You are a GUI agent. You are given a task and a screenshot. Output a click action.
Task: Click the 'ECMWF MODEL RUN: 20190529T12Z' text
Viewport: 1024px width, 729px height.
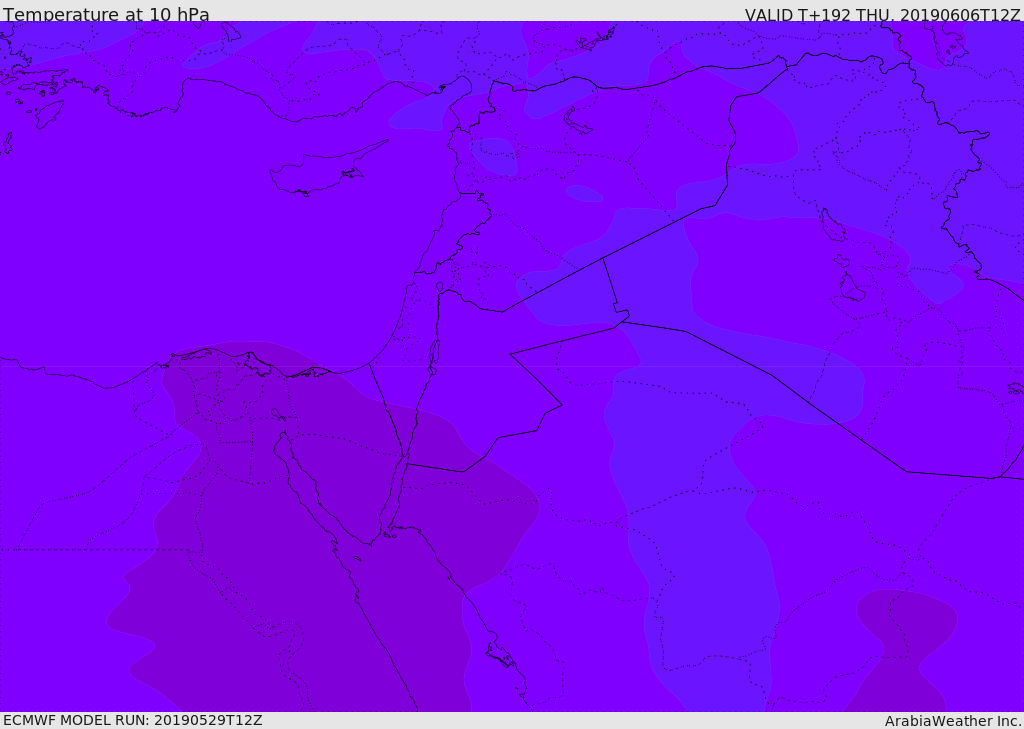point(133,721)
